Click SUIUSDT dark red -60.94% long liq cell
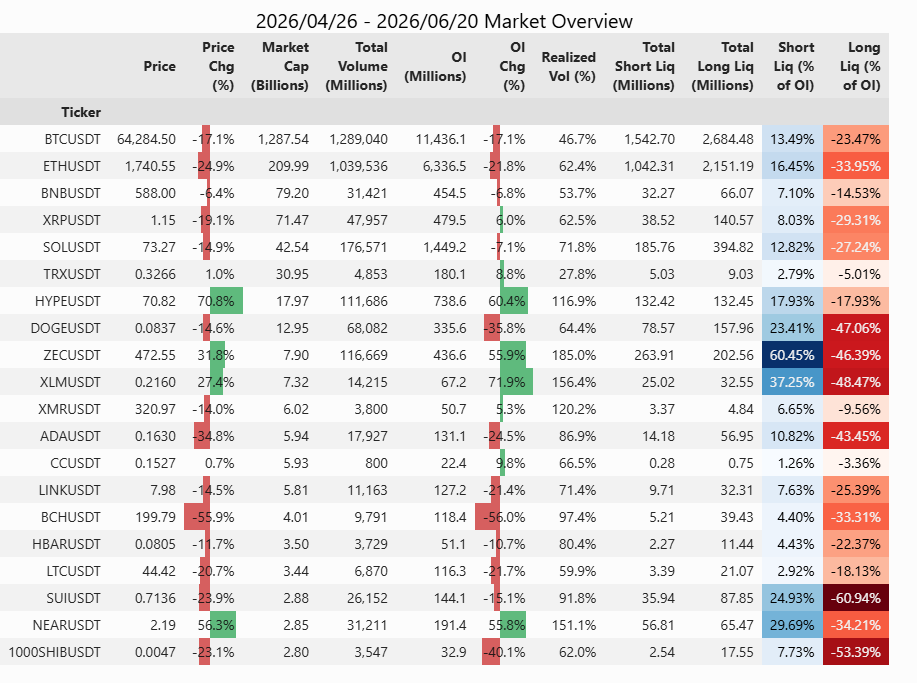 (856, 598)
